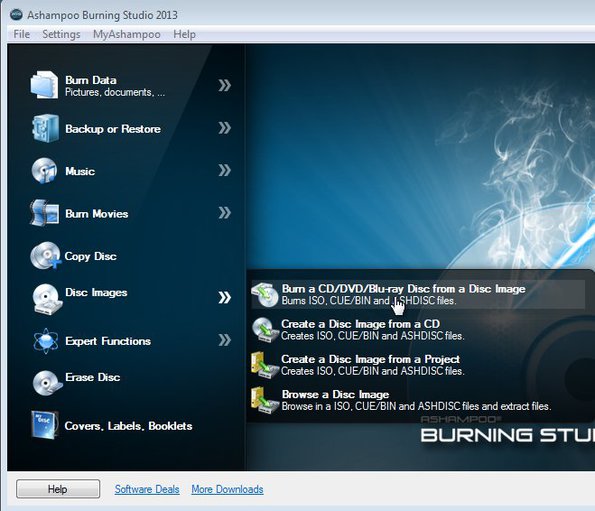Select the Copy Disc label
This screenshot has width=595, height=511.
tap(90, 256)
